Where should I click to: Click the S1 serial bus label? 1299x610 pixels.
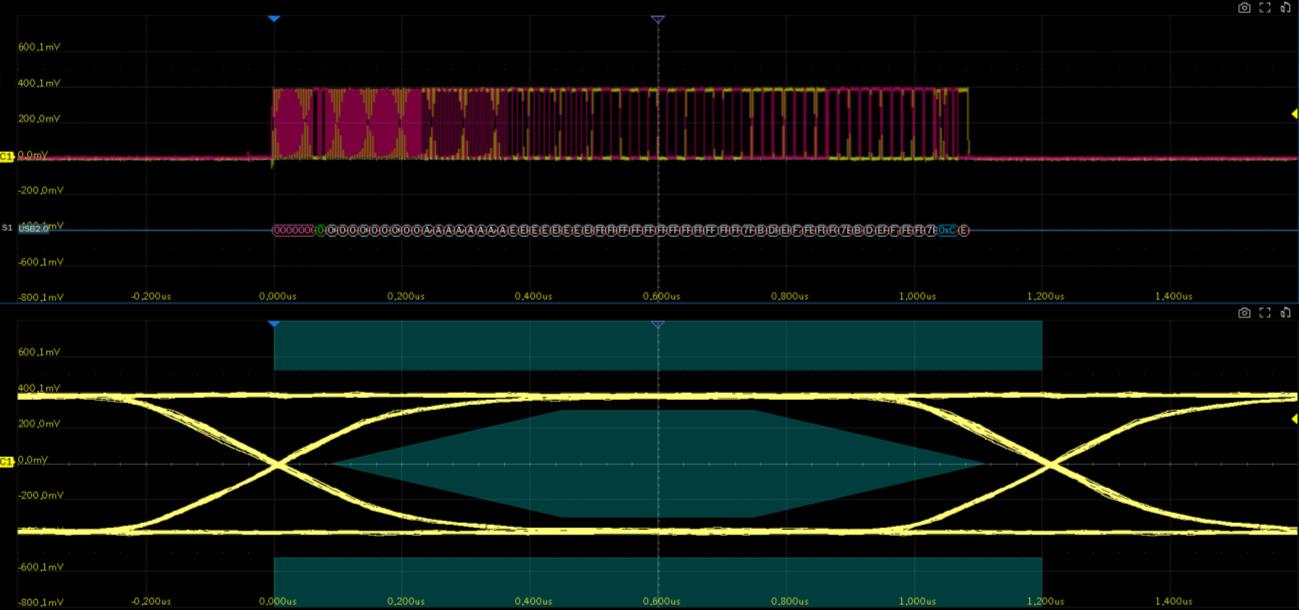pos(7,228)
